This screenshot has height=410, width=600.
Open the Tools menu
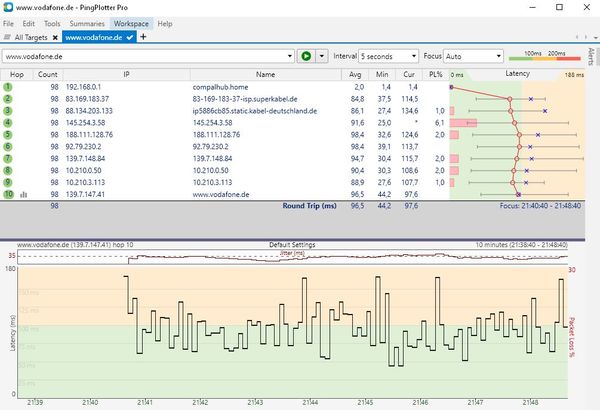click(51, 22)
